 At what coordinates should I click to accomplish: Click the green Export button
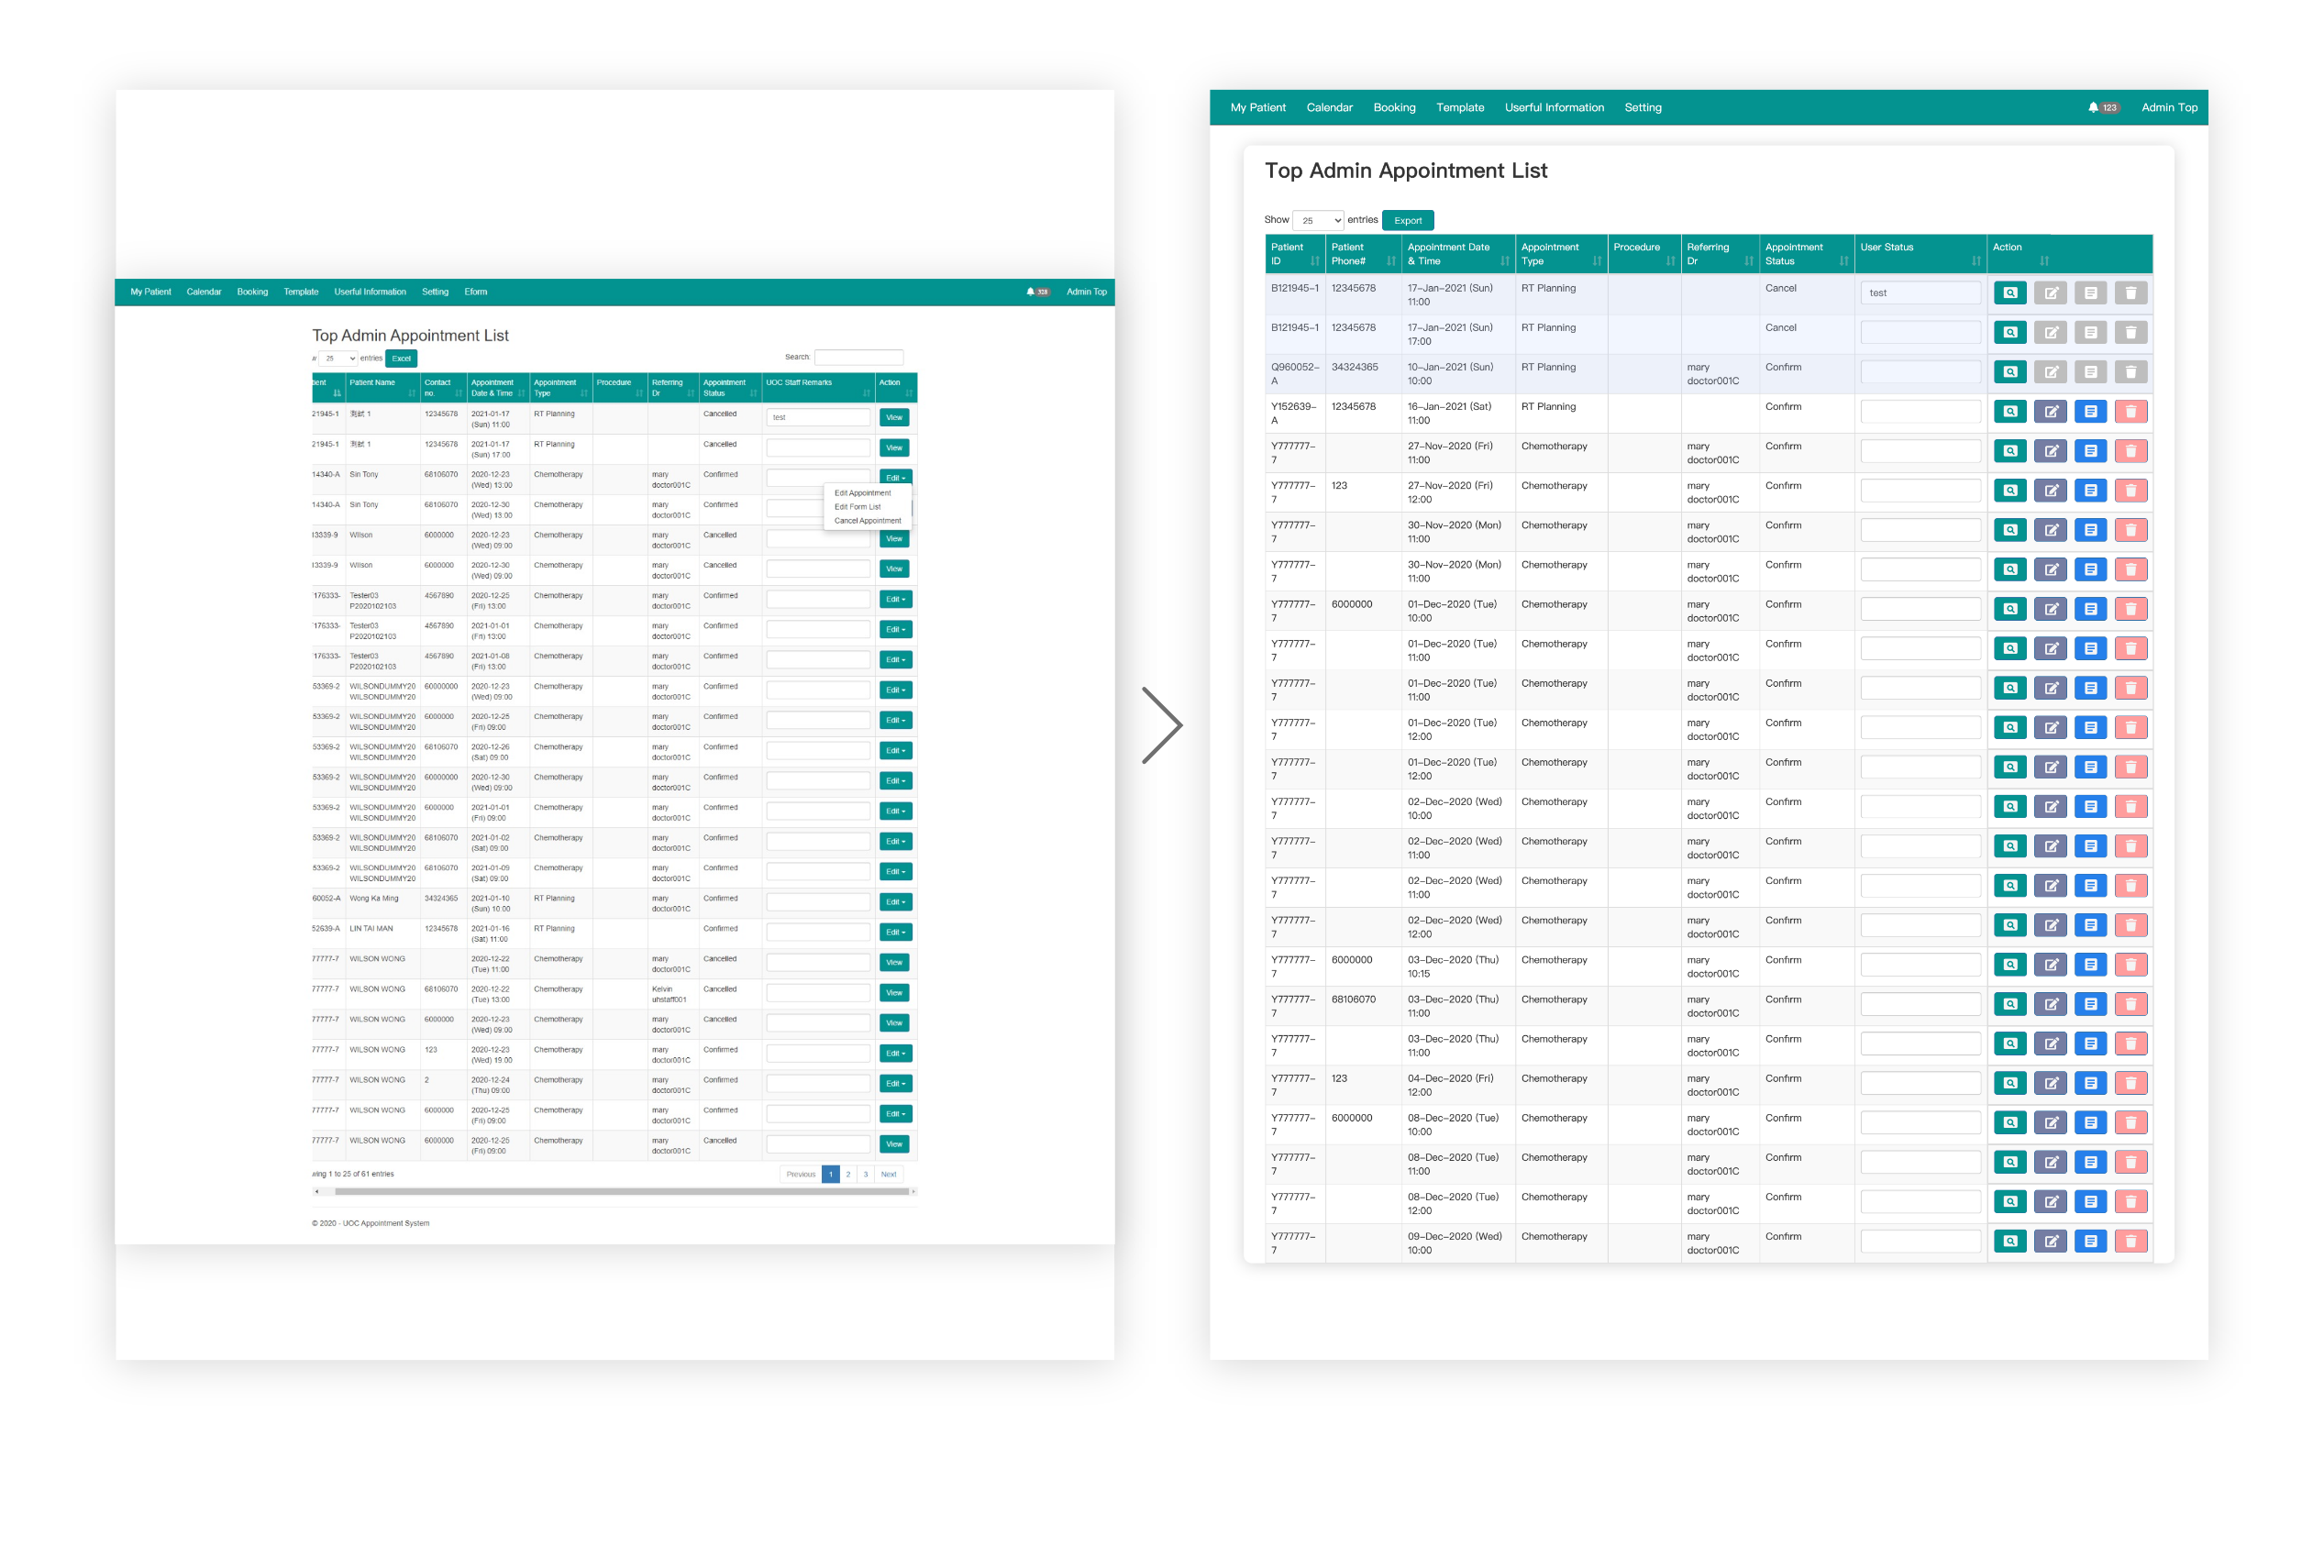1407,220
